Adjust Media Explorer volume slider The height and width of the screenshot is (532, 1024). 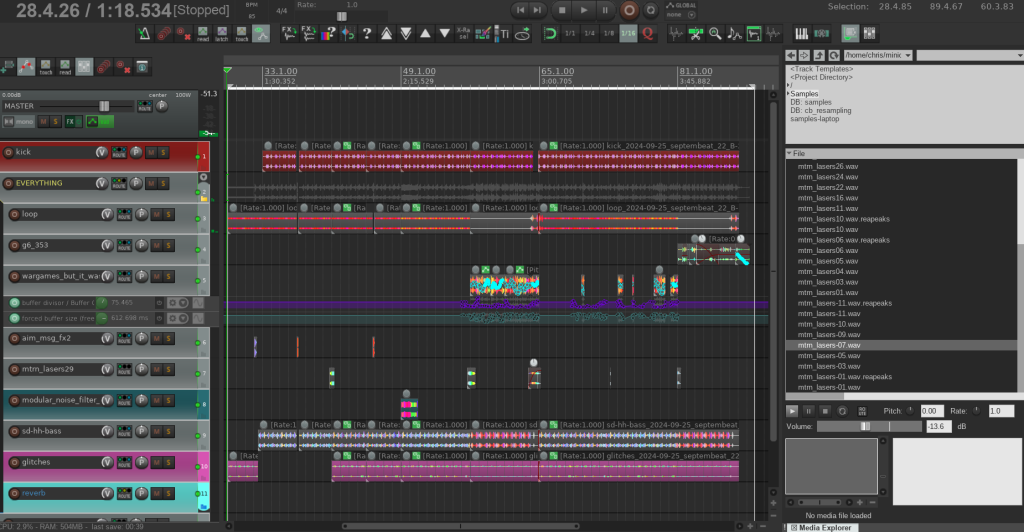pyautogui.click(x=865, y=426)
